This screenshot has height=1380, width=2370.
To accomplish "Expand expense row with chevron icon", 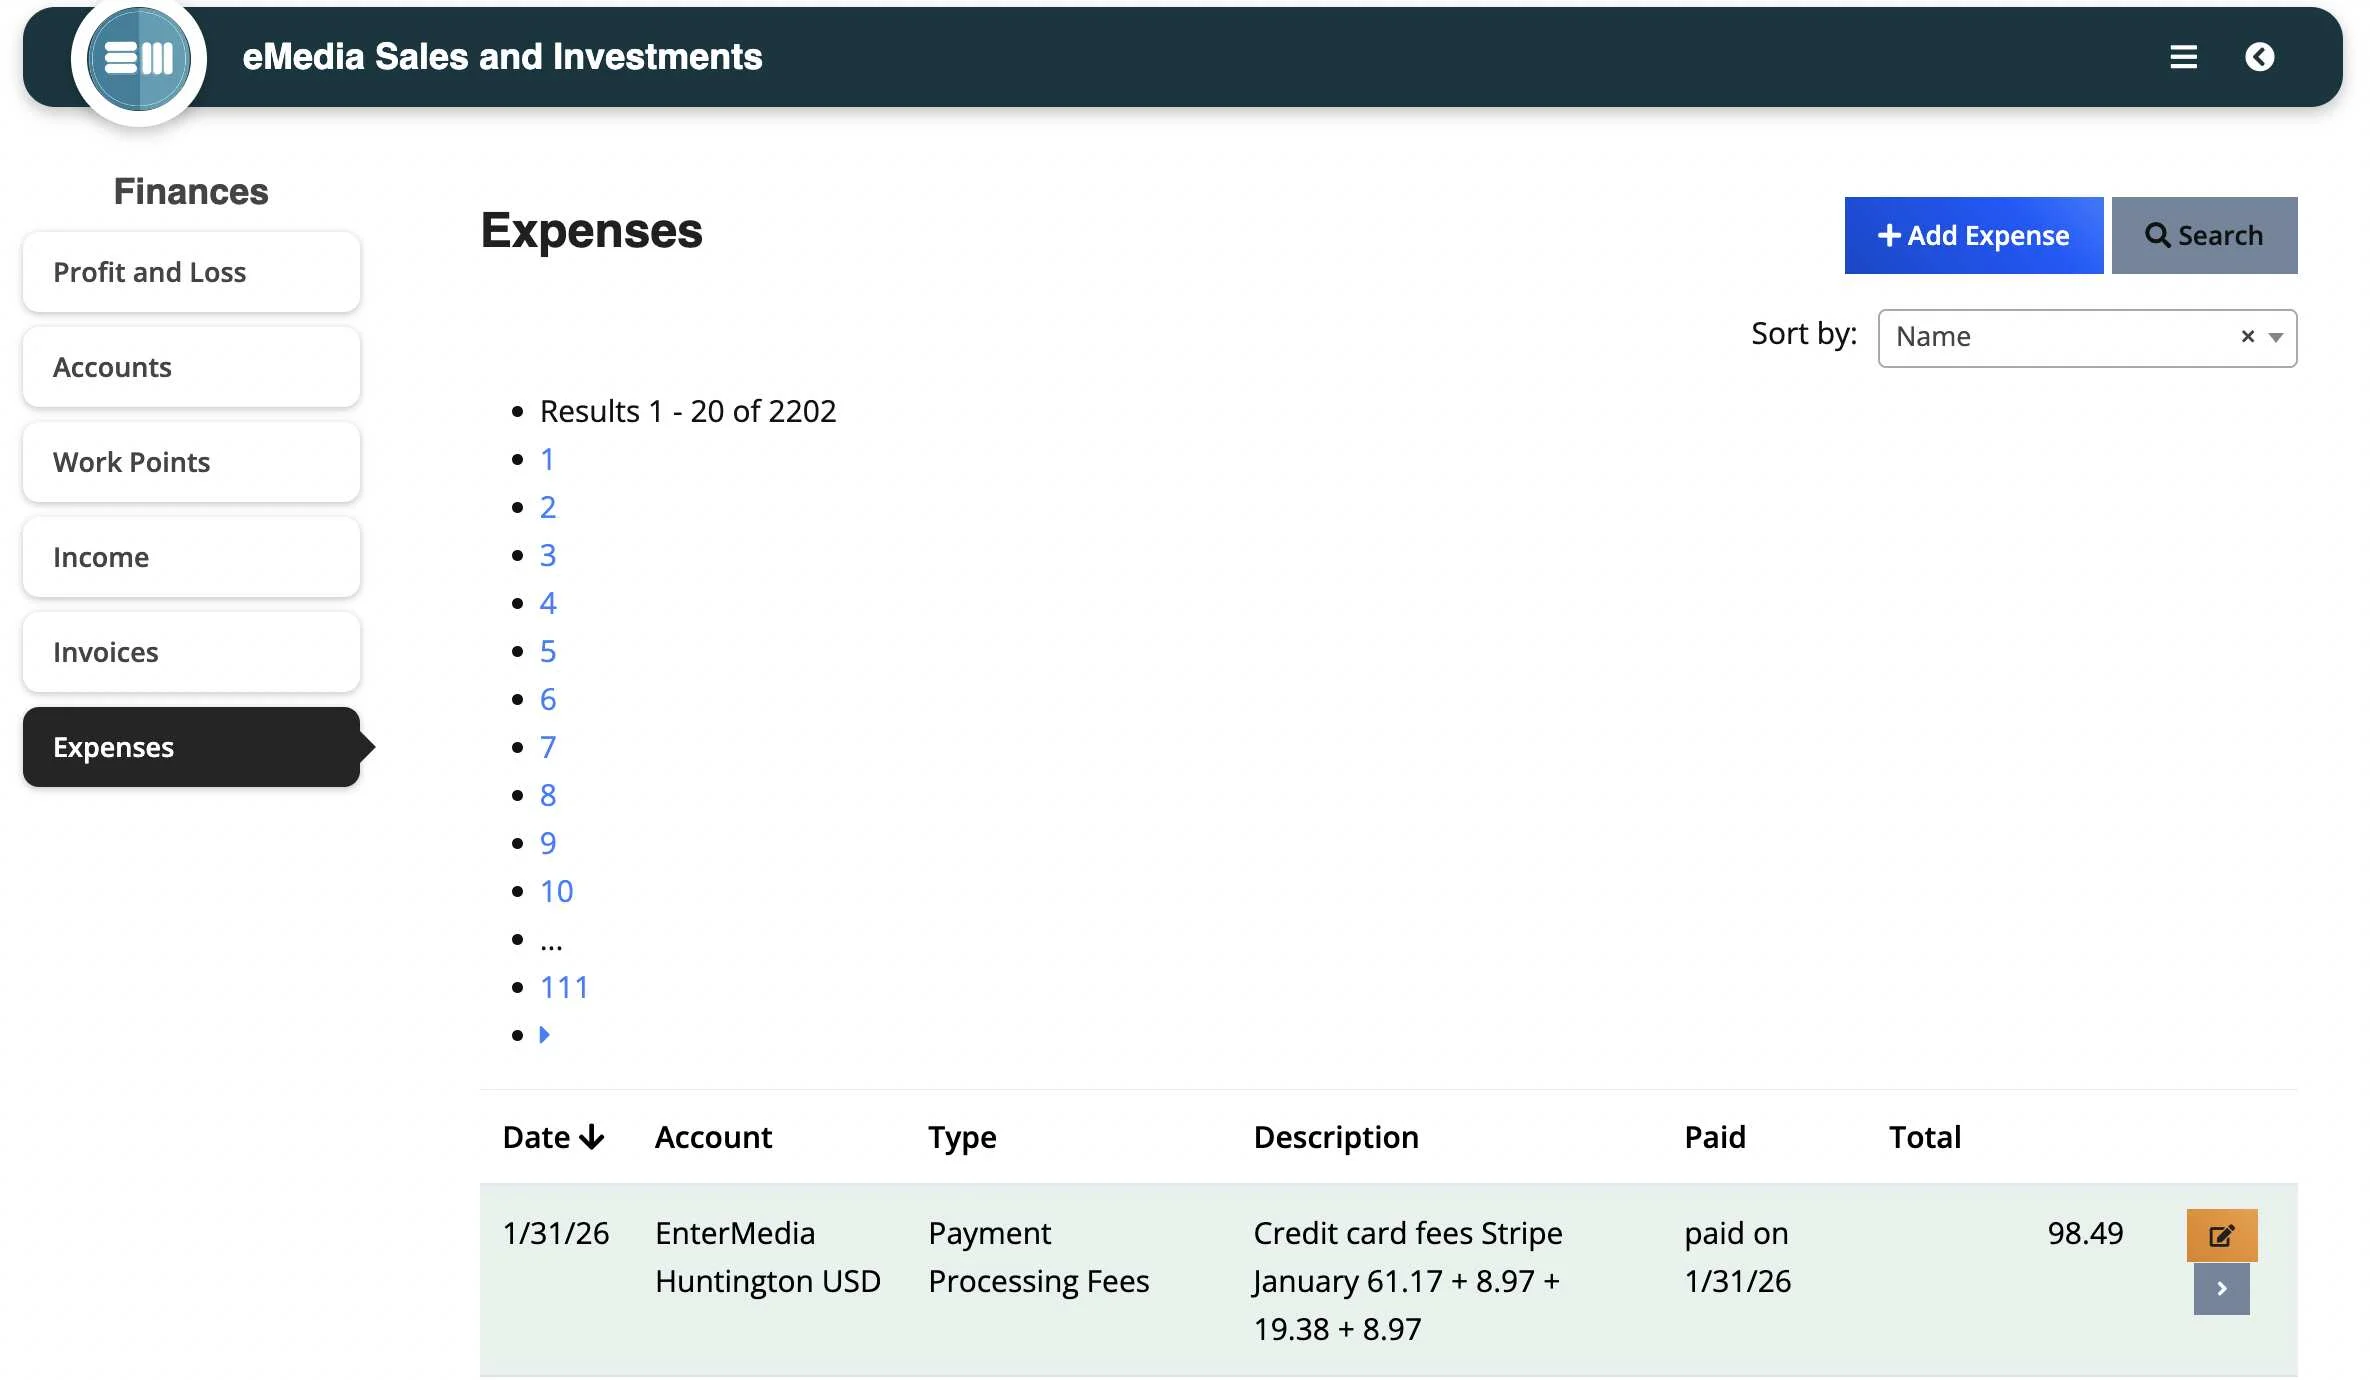I will (2221, 1289).
